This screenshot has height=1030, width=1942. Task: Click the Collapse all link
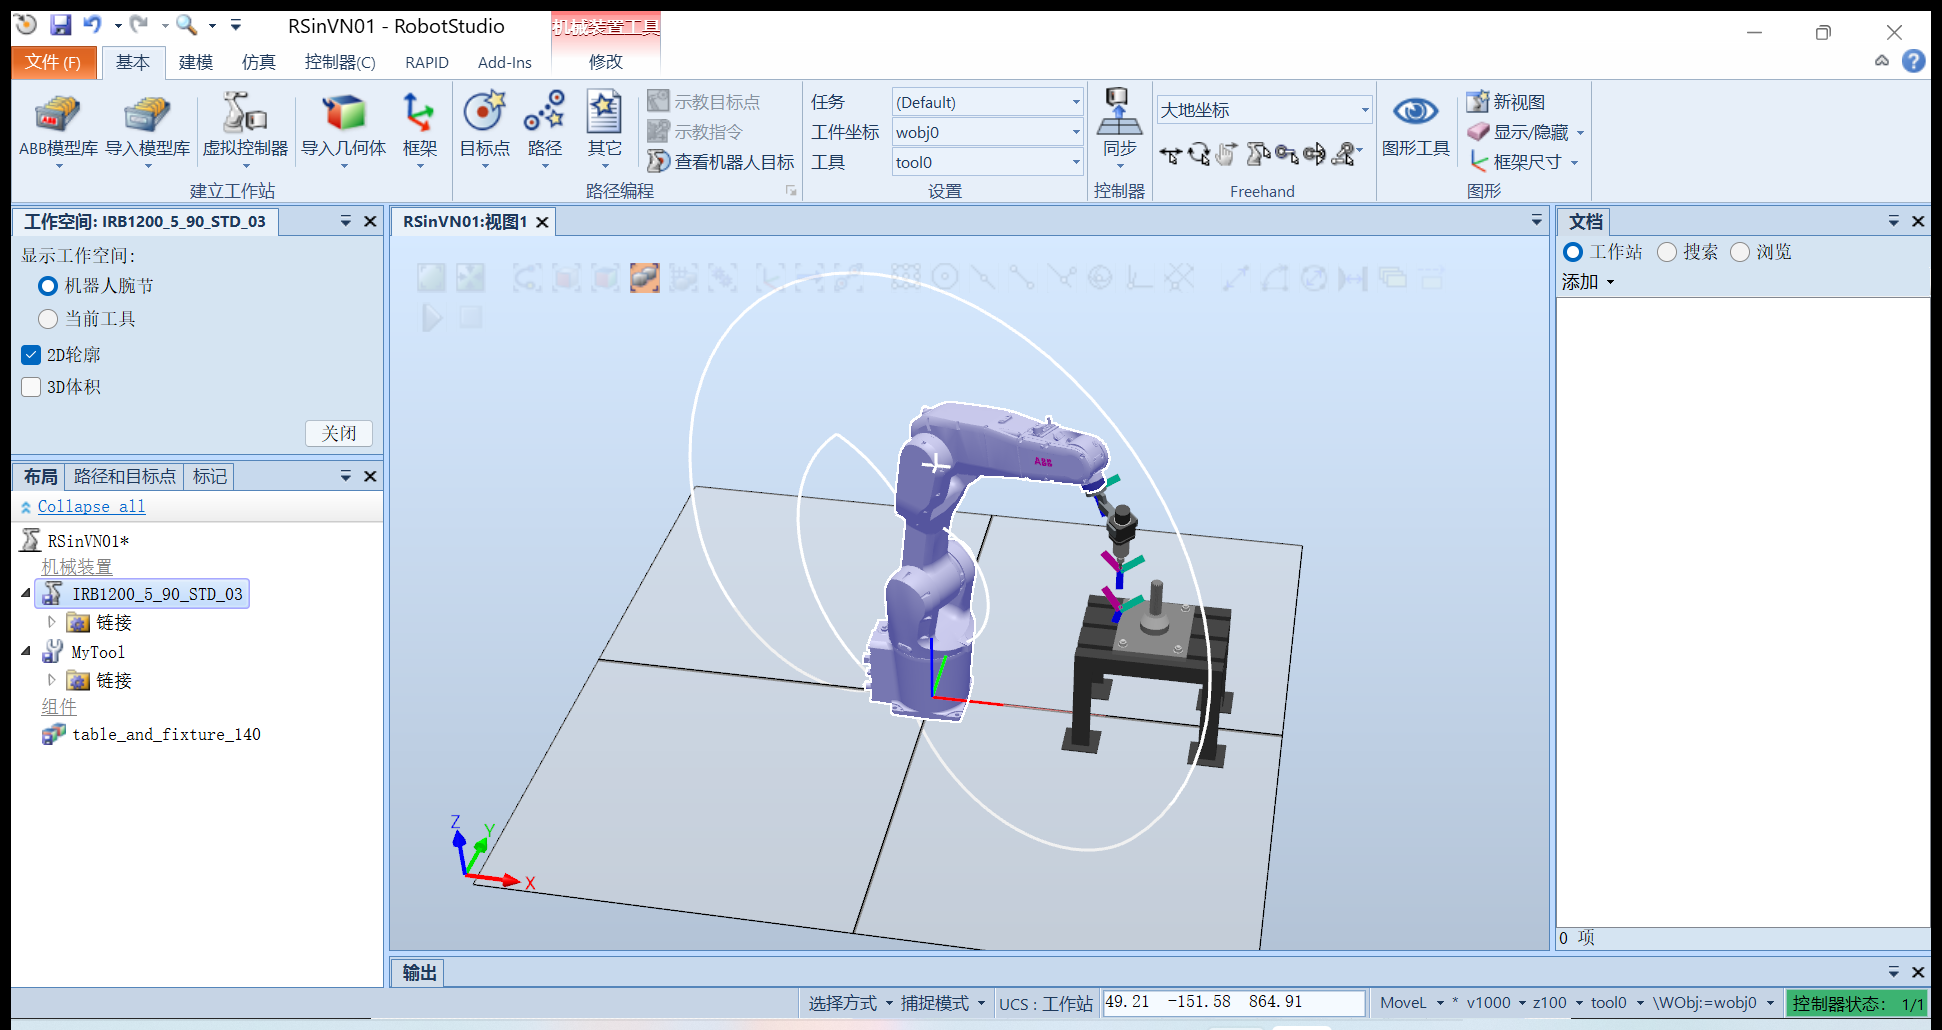(91, 507)
